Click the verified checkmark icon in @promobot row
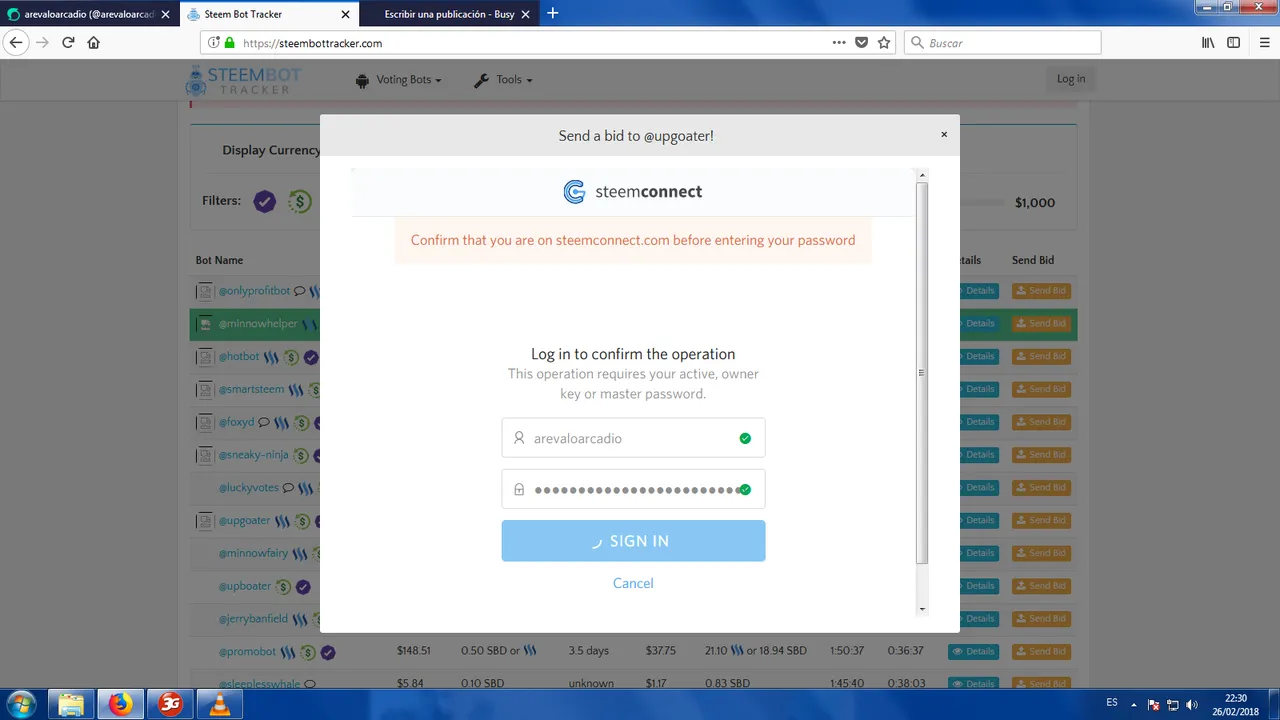Screen dimensions: 1280x720 tap(327, 652)
